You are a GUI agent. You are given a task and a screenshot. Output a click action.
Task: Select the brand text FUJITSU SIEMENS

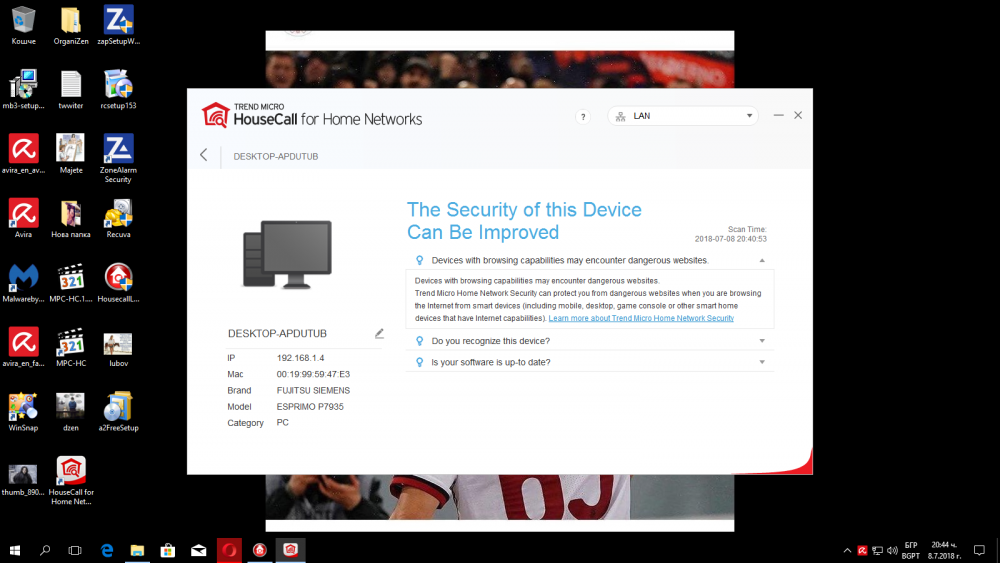[313, 390]
